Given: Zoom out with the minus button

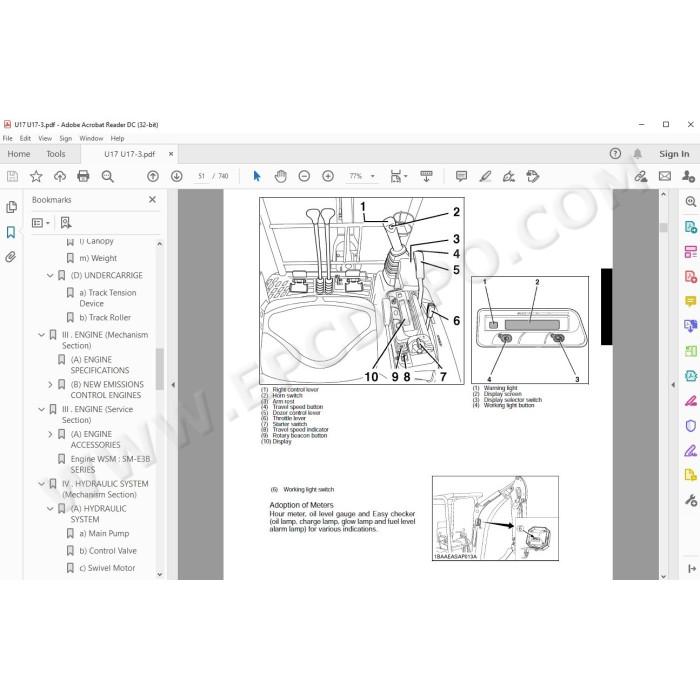Looking at the screenshot, I should tap(304, 176).
